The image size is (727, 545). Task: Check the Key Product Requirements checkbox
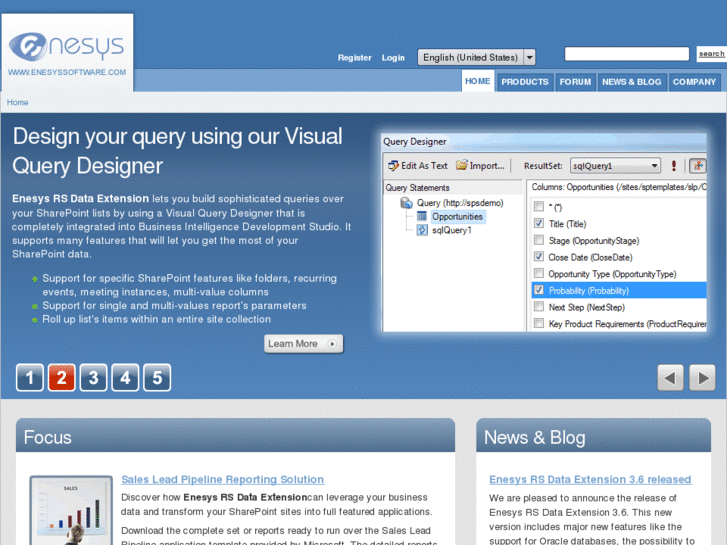[x=538, y=323]
